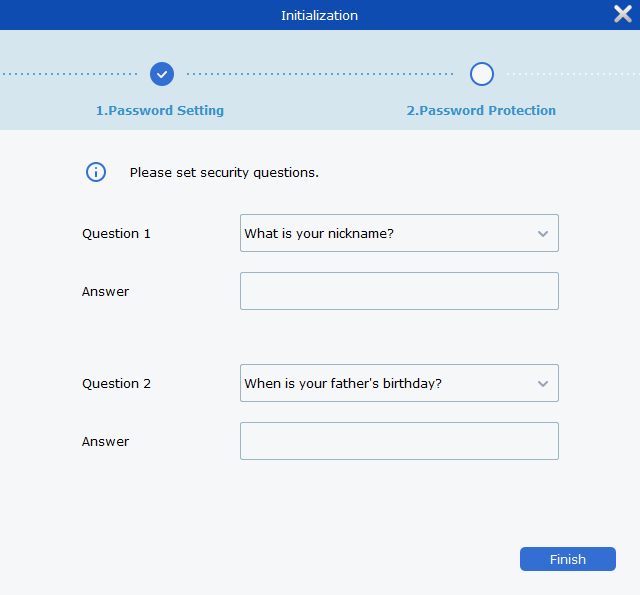Click the info icon beside the security prompt
The width and height of the screenshot is (640, 595).
coord(96,172)
